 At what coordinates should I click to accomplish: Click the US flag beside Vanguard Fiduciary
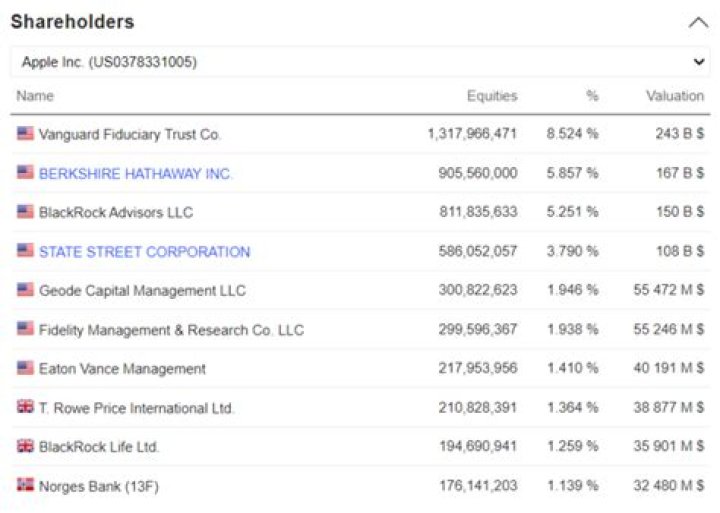25,133
